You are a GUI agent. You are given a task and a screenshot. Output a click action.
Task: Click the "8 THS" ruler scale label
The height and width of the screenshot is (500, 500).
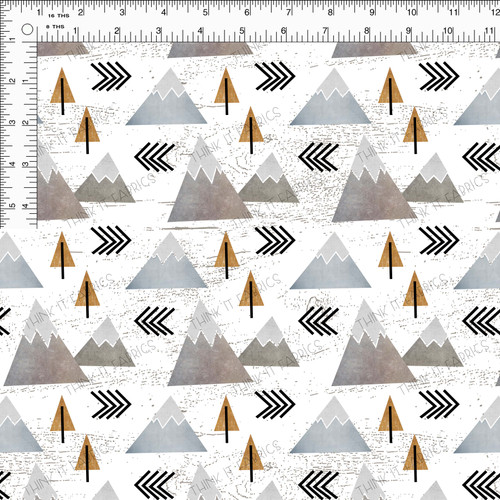[55, 27]
